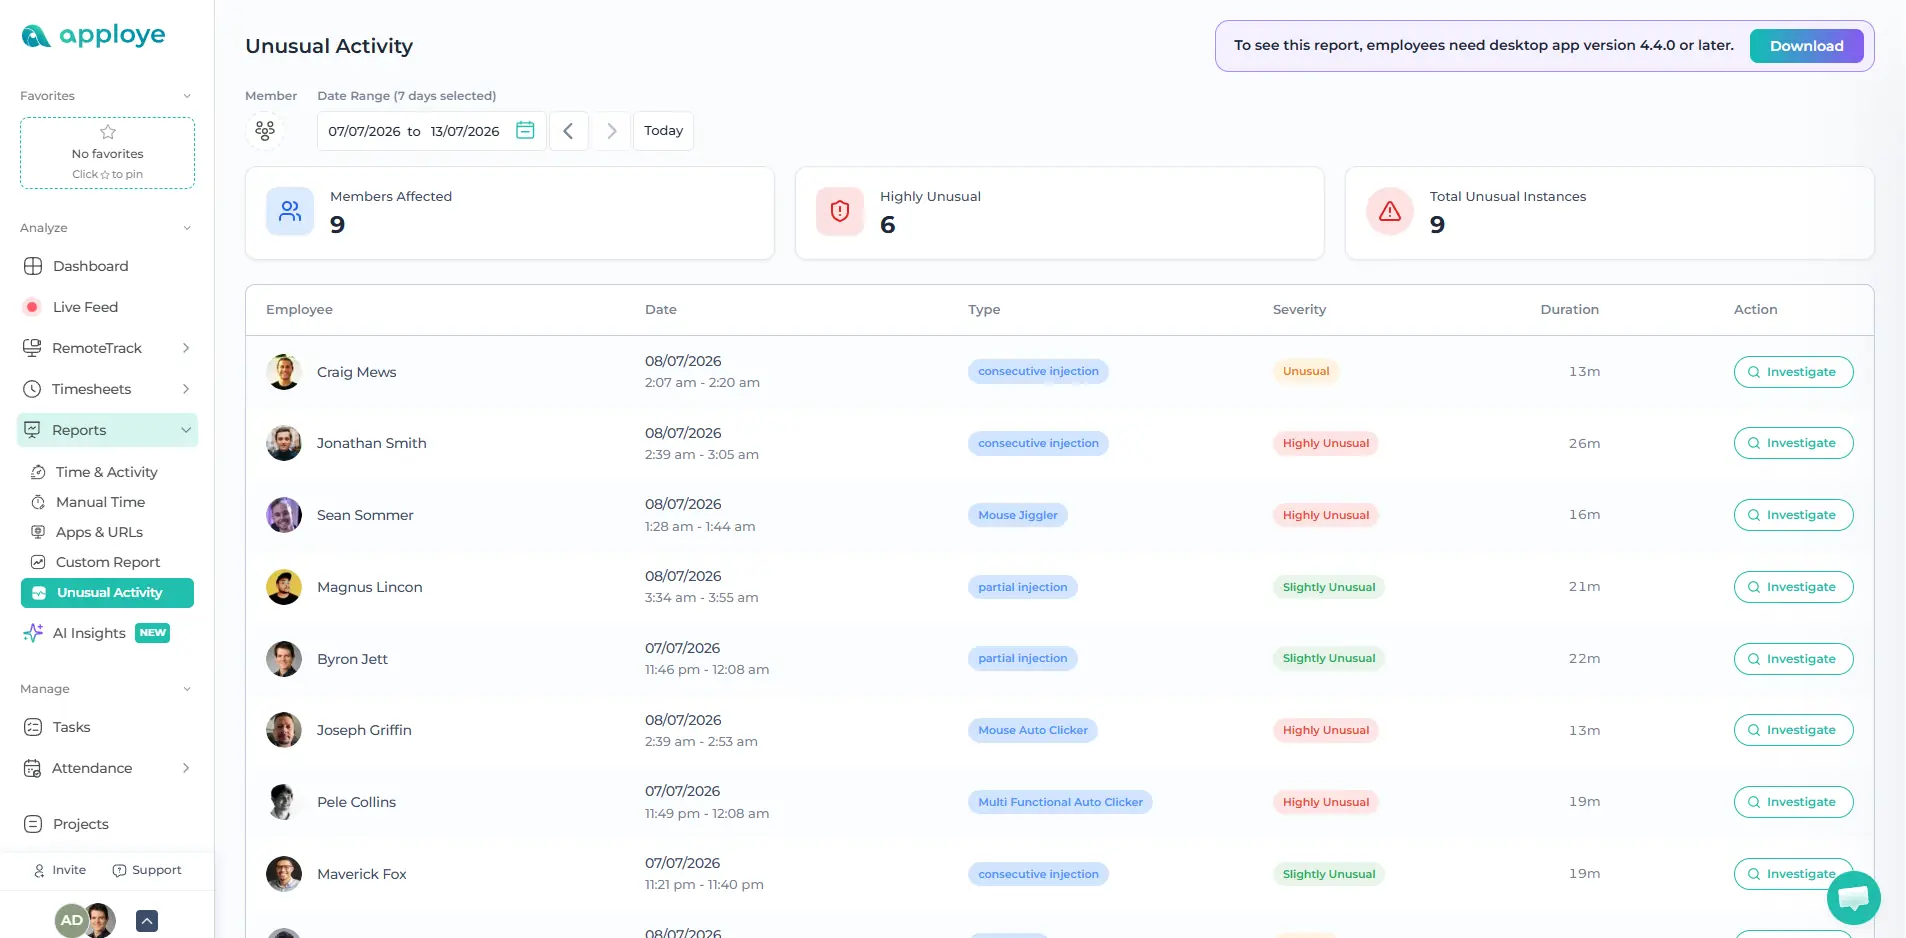Click Maverick Fox avatar
Image resolution: width=1906 pixels, height=938 pixels.
coord(284,874)
